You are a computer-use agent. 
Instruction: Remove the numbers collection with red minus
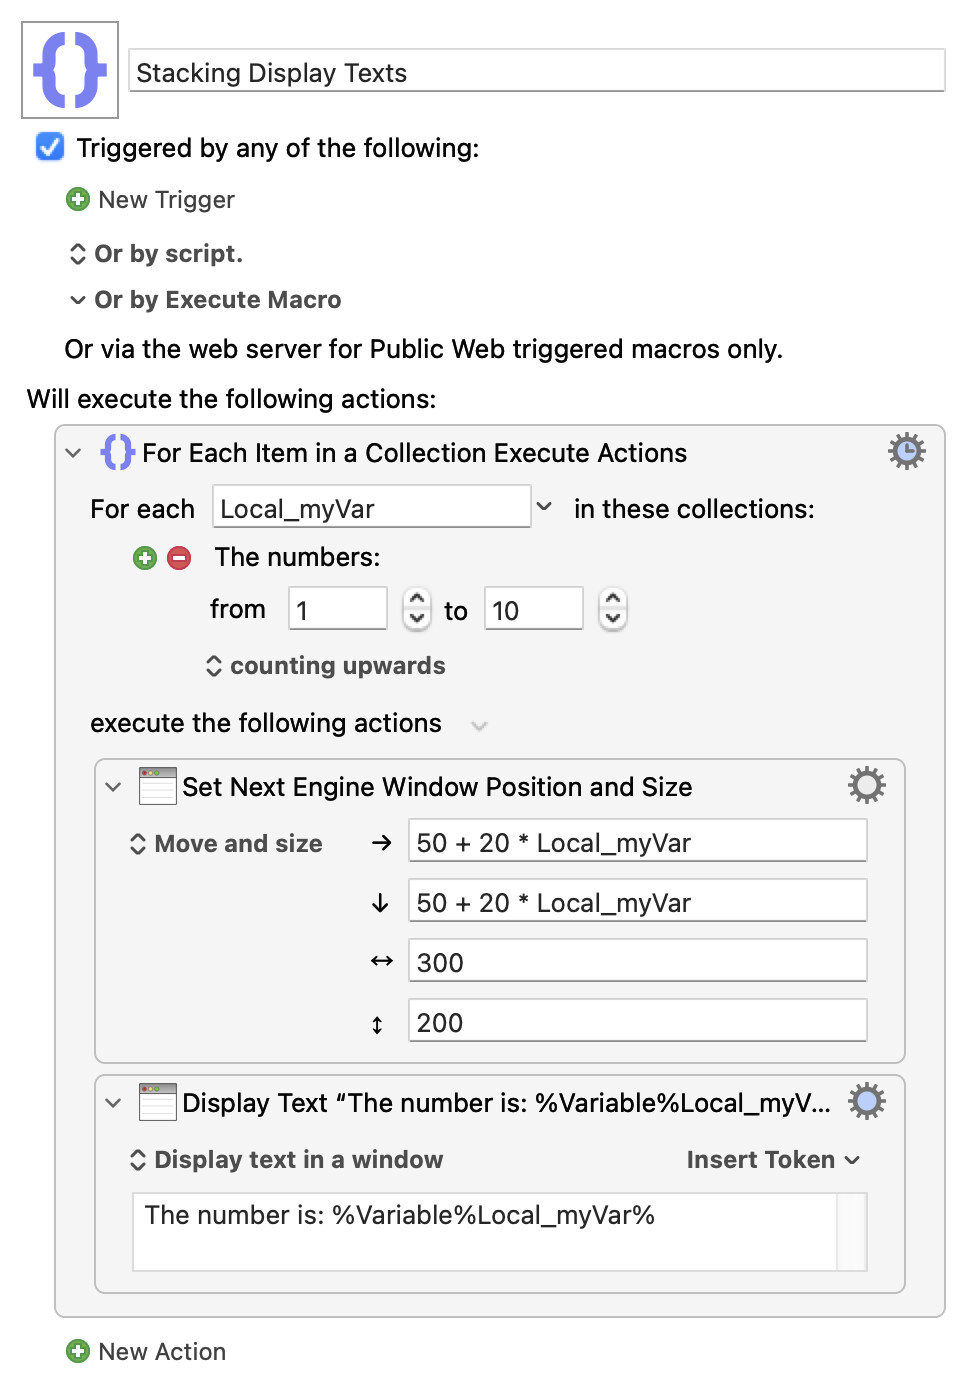pos(179,558)
